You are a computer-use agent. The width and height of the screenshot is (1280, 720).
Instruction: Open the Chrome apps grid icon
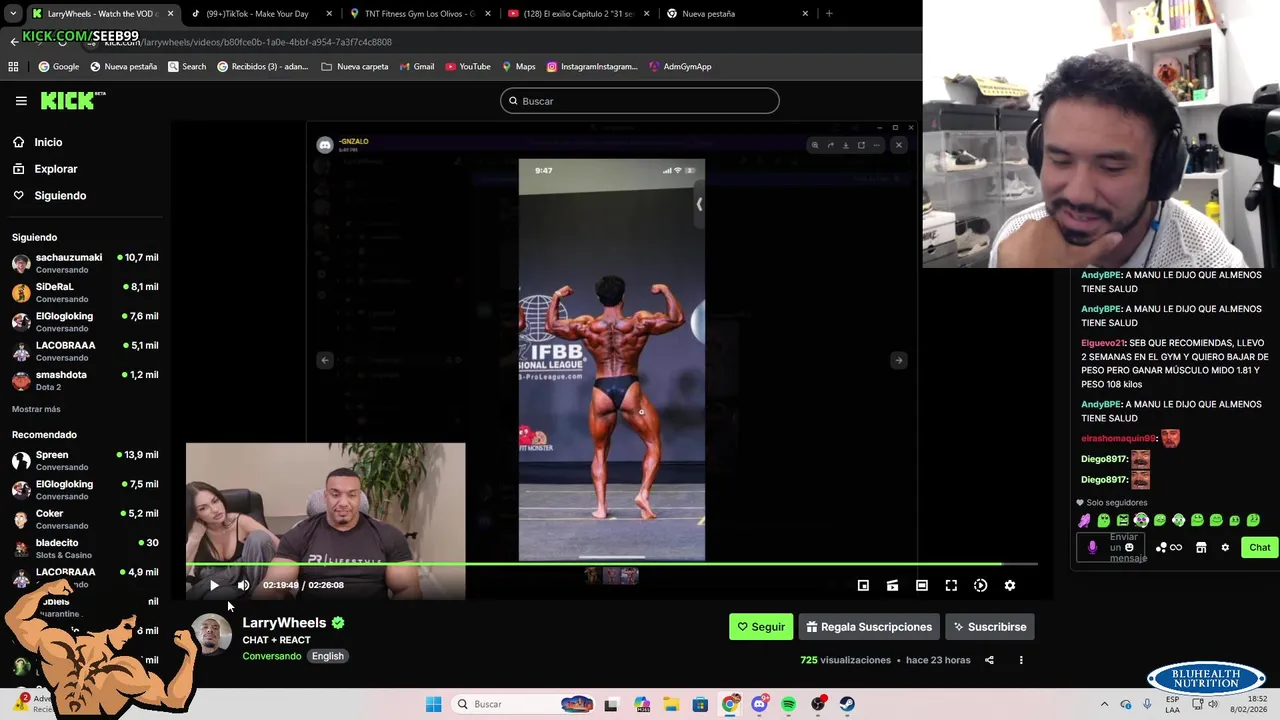13,67
